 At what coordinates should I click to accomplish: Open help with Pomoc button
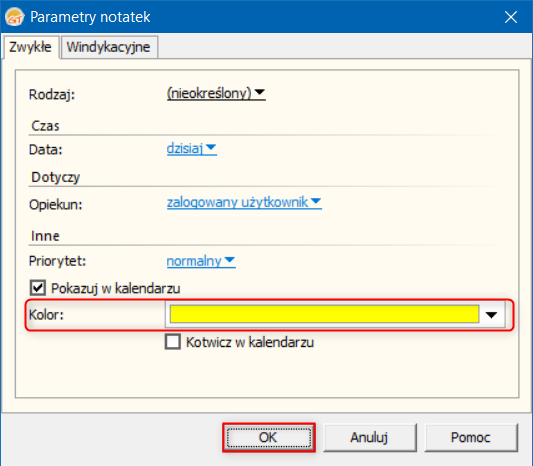(x=471, y=437)
